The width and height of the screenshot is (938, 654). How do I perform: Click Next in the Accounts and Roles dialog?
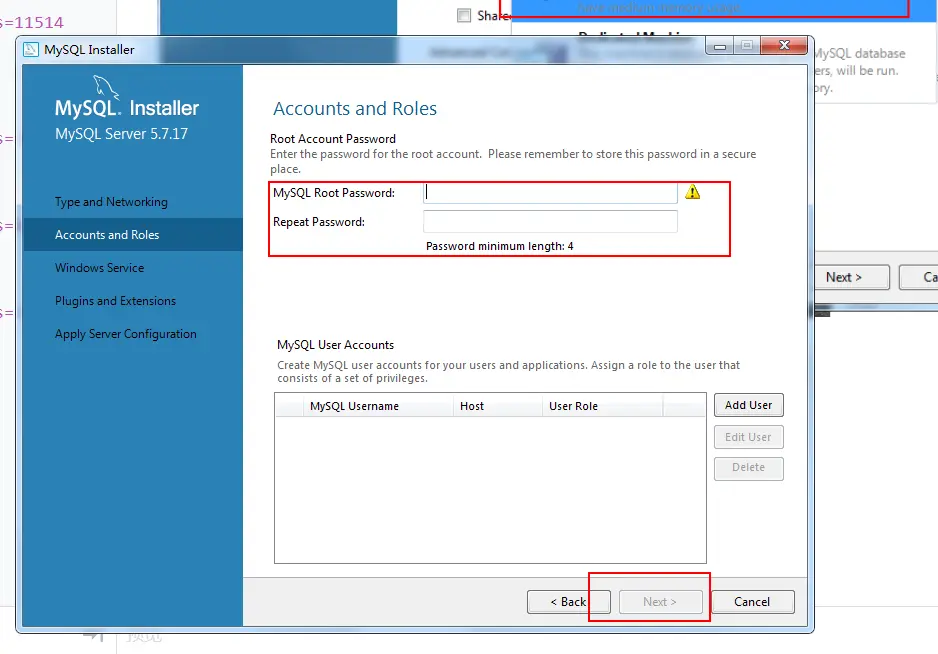(x=660, y=602)
